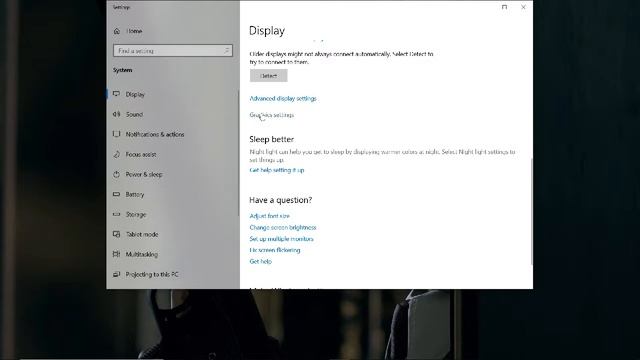The width and height of the screenshot is (640, 360).
Task: Click the Multitasking icon
Action: [x=116, y=254]
